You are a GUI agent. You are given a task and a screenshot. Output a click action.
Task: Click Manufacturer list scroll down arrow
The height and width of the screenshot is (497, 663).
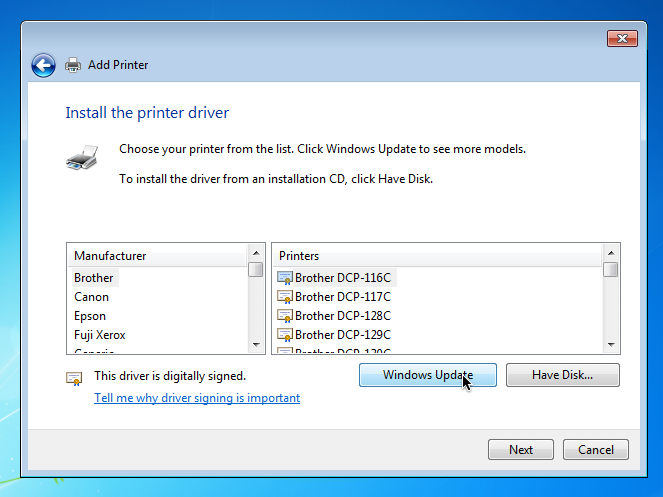coord(256,345)
